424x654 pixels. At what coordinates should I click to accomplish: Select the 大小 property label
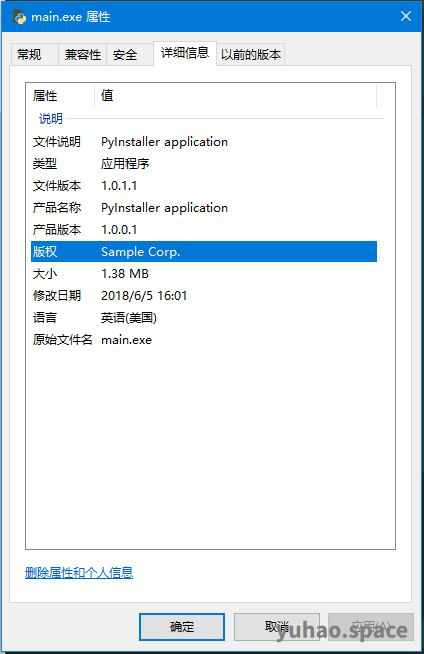tap(45, 274)
